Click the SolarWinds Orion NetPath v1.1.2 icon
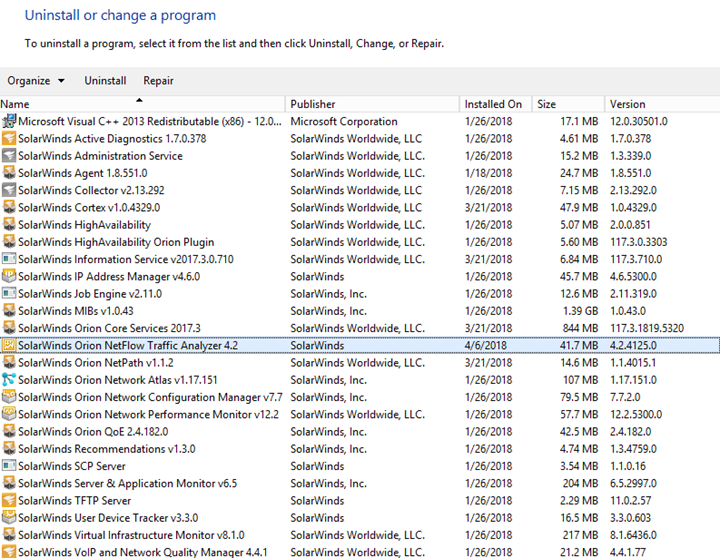Image resolution: width=720 pixels, height=558 pixels. [9, 362]
